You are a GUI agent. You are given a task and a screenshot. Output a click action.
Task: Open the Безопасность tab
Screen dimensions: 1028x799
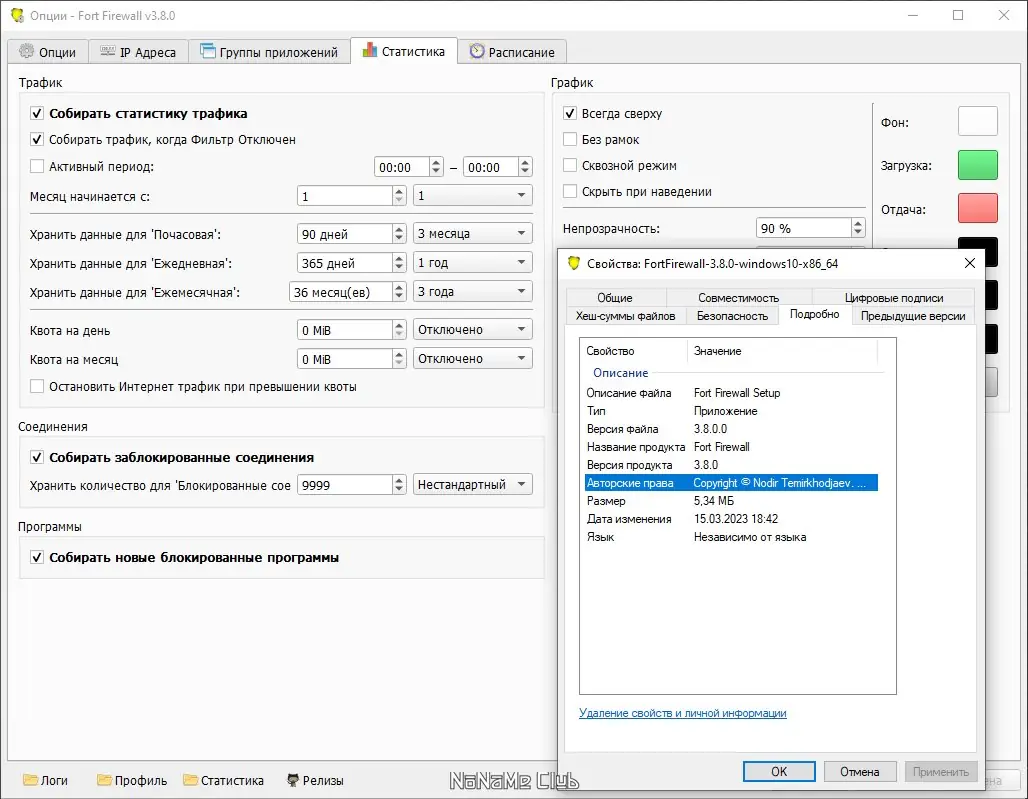pyautogui.click(x=732, y=316)
